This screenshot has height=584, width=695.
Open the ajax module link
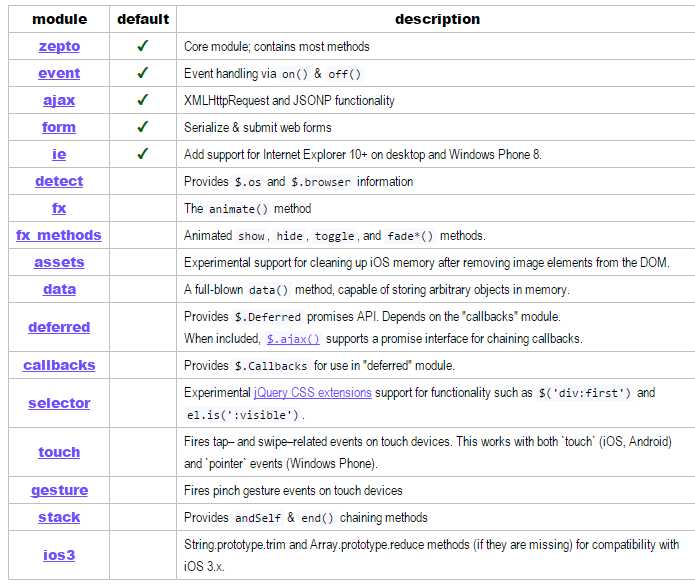click(x=59, y=100)
